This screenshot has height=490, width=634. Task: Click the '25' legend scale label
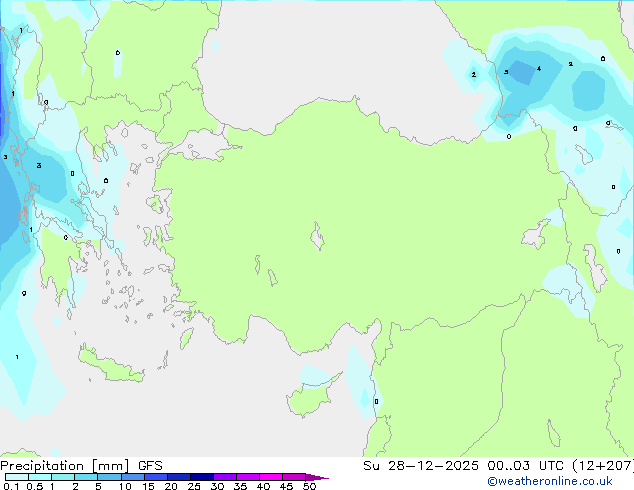click(x=194, y=486)
